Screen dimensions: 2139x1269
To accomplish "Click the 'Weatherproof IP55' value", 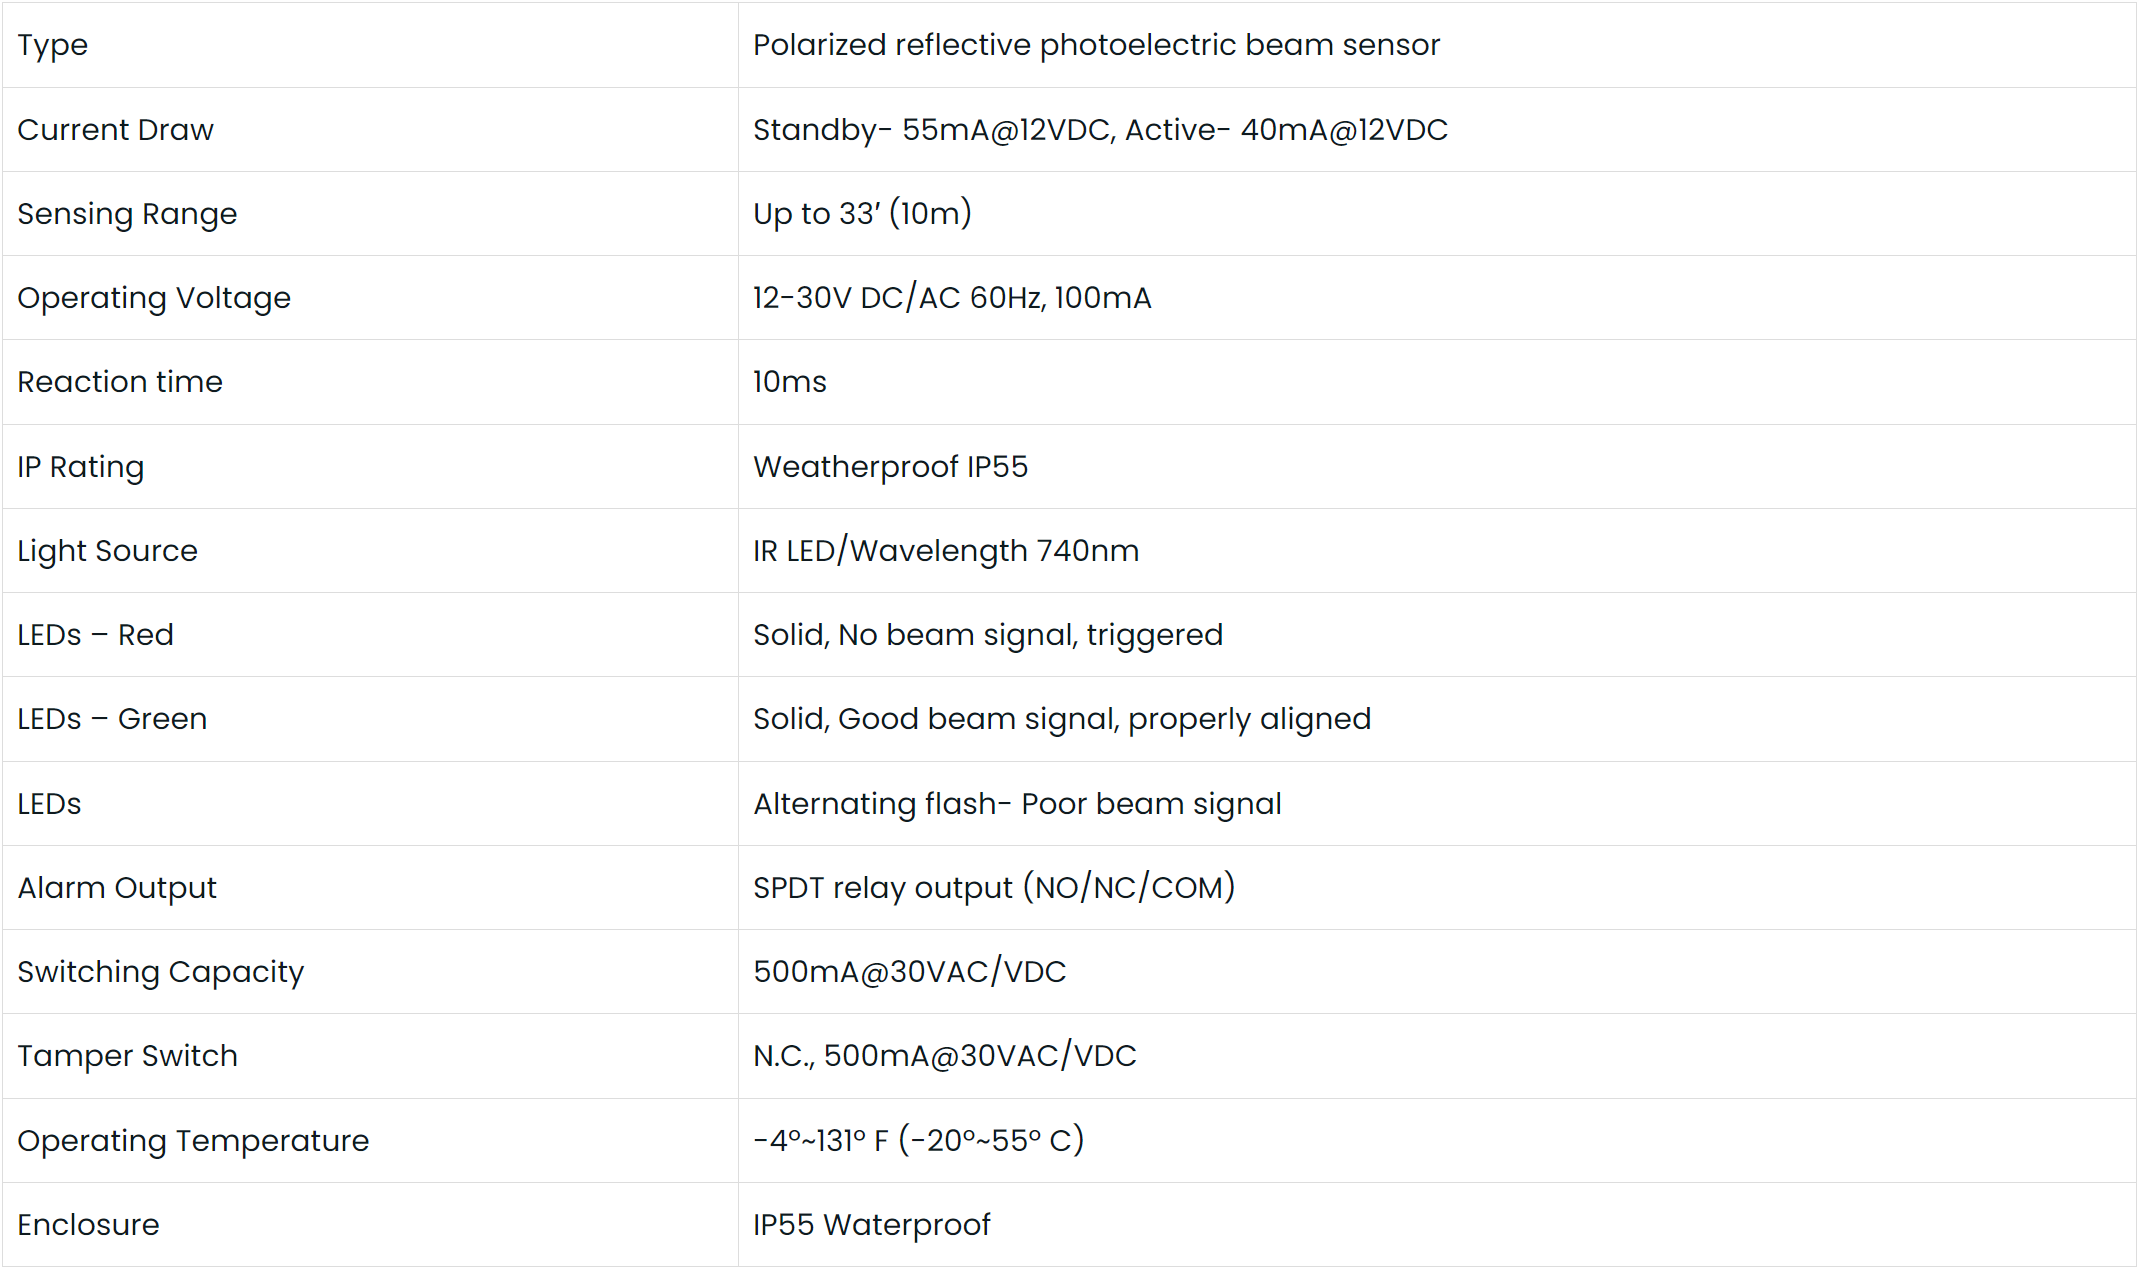I will pyautogui.click(x=890, y=467).
